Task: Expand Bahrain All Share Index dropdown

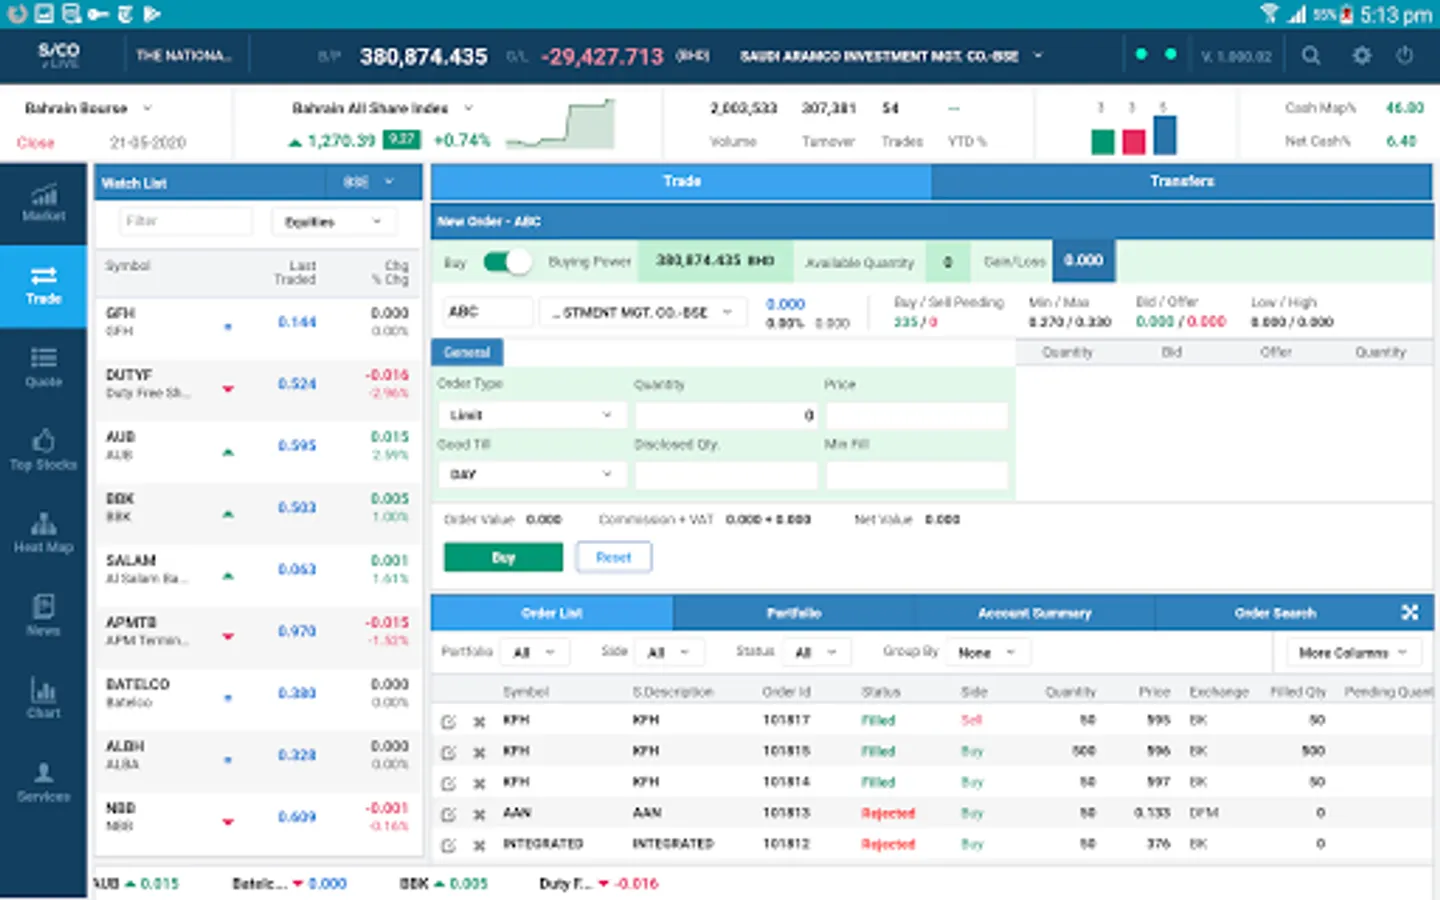Action: pos(468,108)
